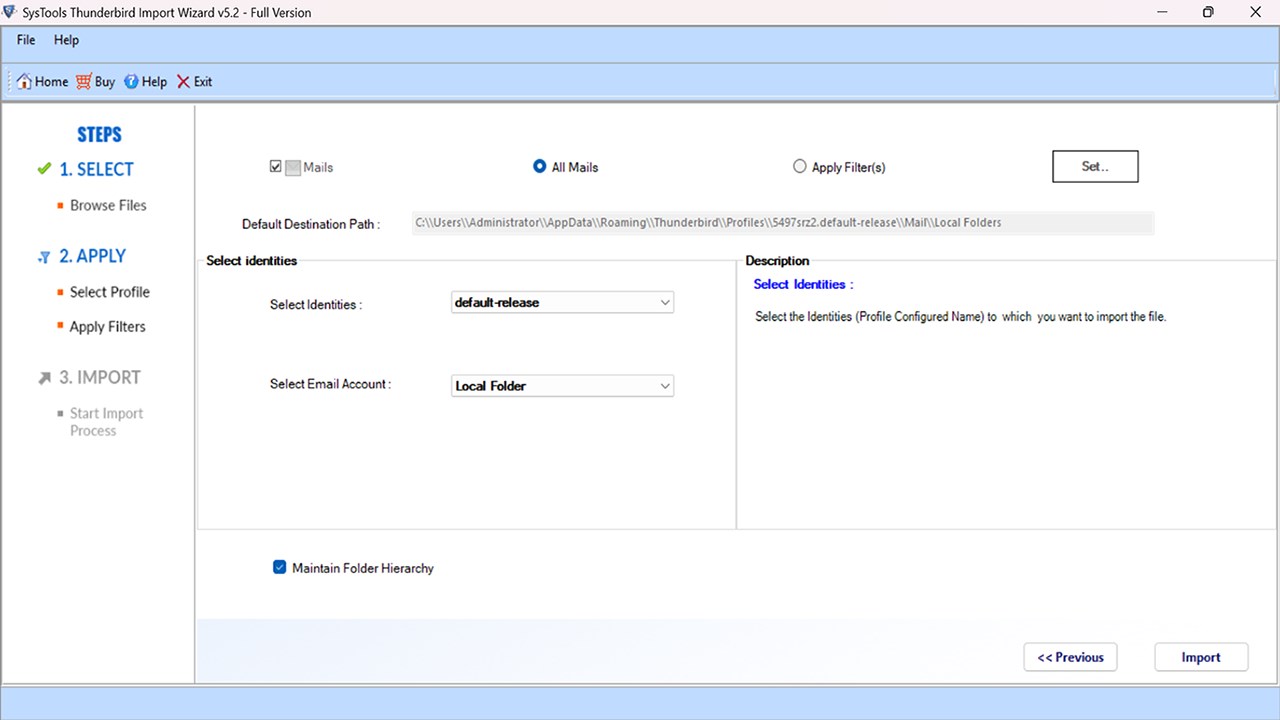This screenshot has width=1280, height=720.
Task: Click the red Exit icon
Action: tap(183, 82)
